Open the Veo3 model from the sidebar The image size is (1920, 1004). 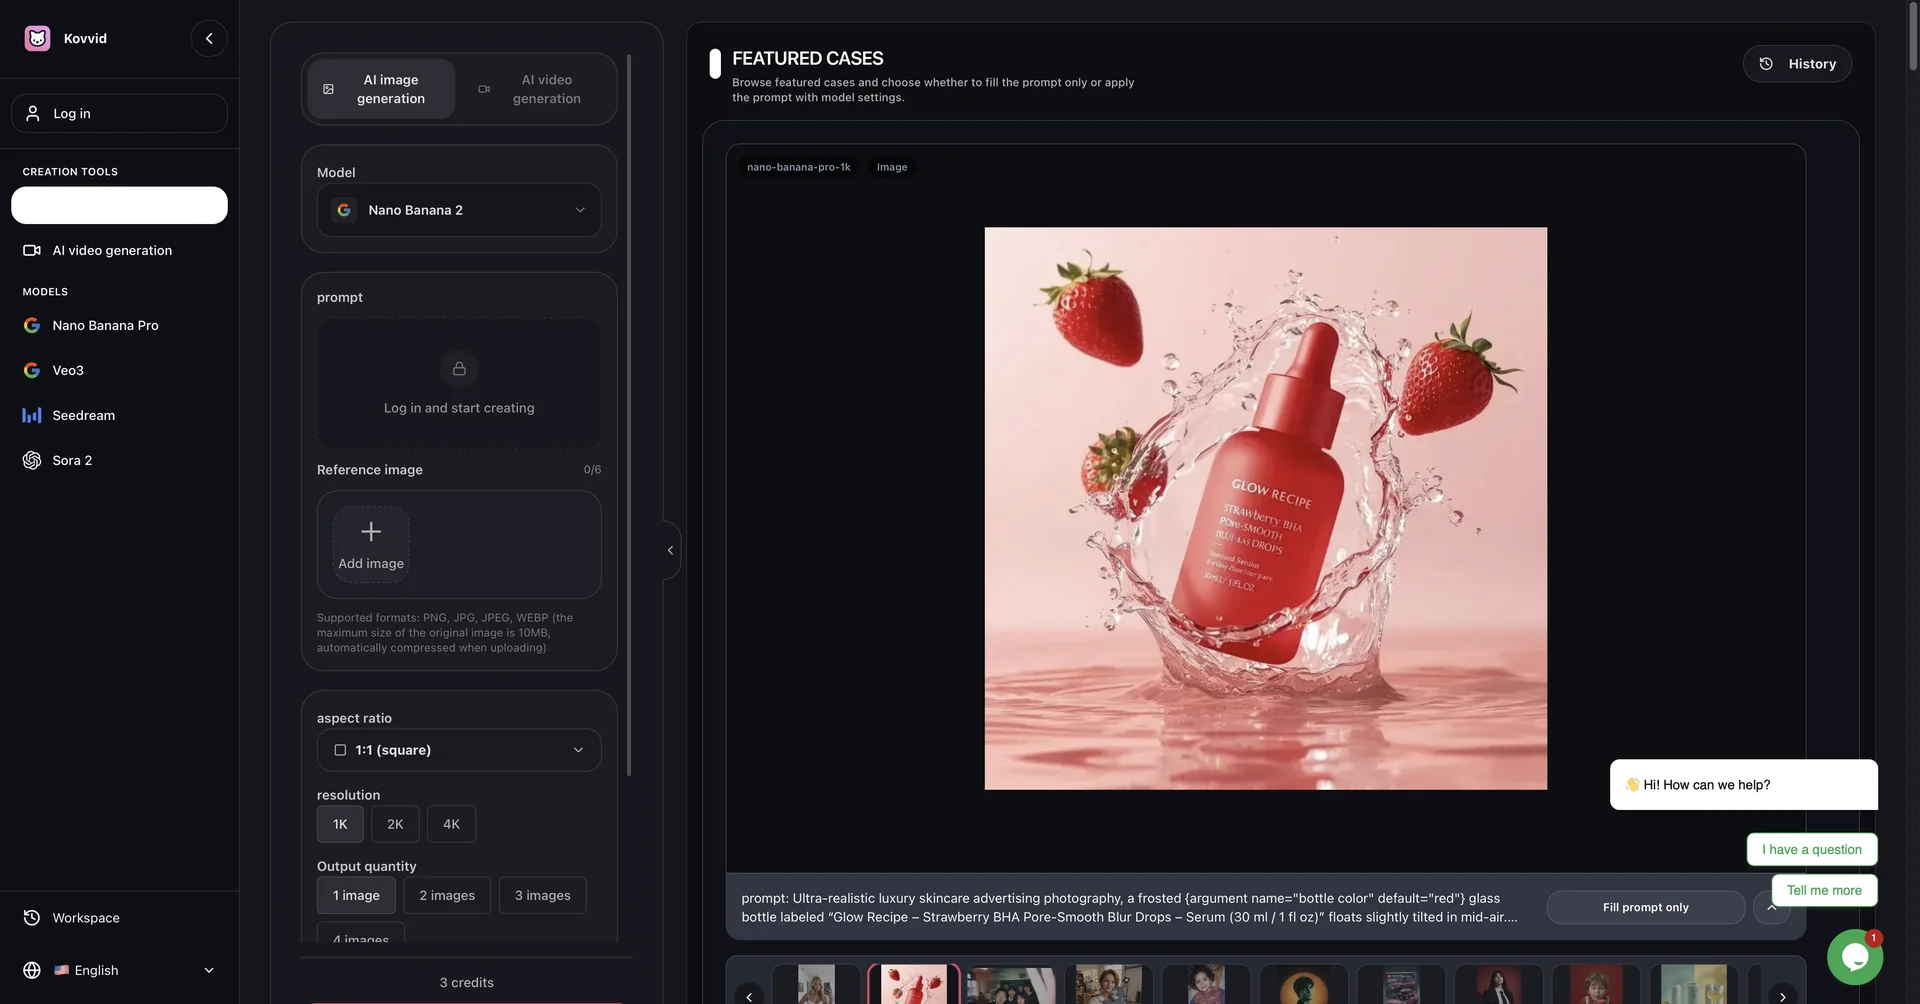tap(68, 370)
